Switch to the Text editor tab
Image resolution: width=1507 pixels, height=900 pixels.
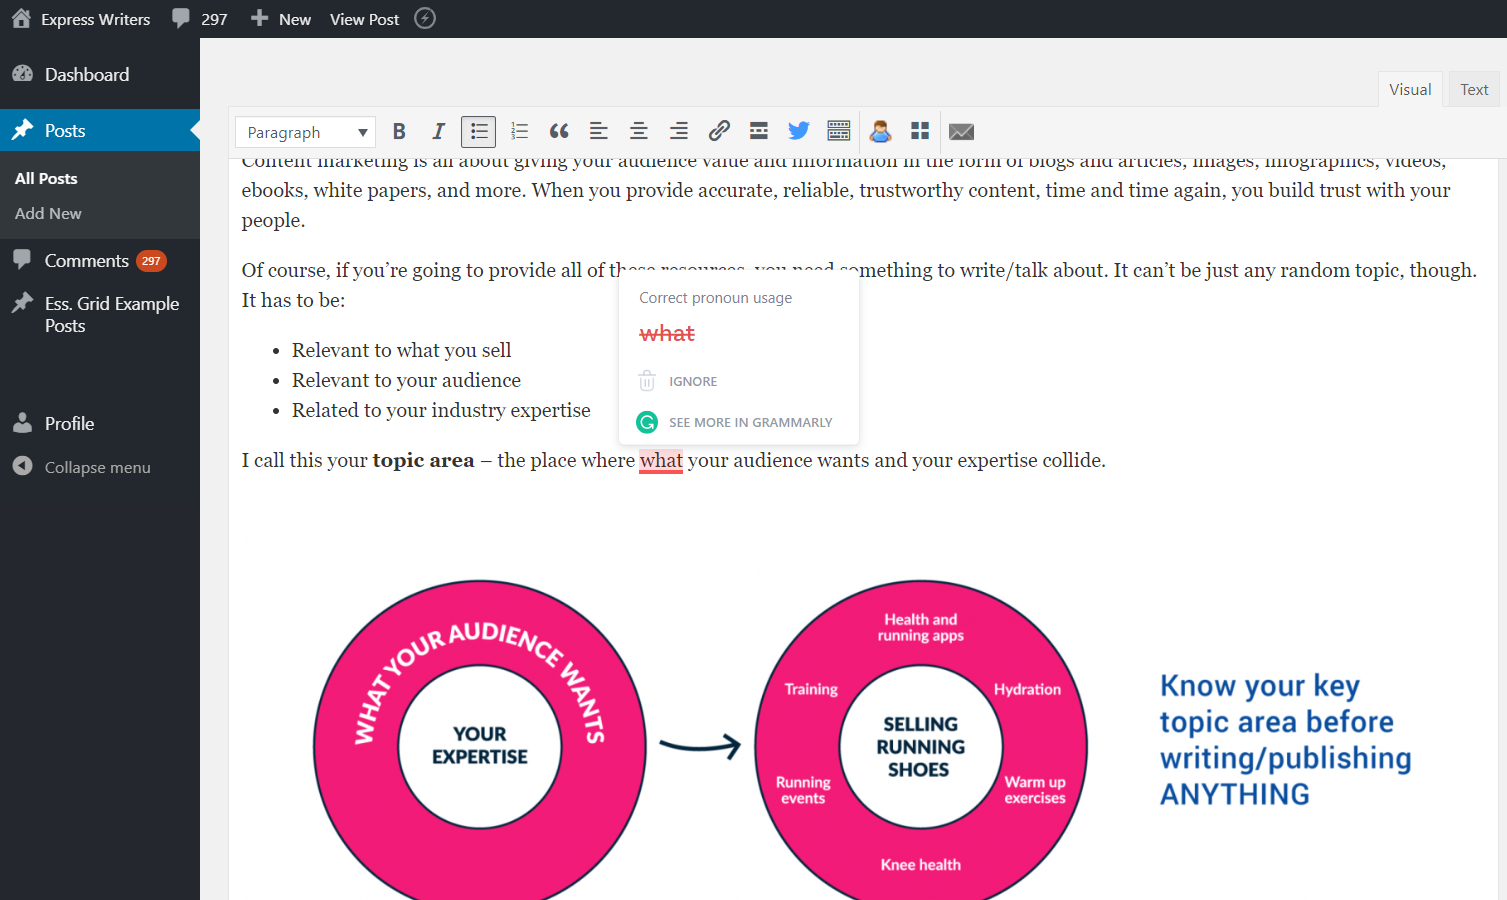pyautogui.click(x=1473, y=88)
